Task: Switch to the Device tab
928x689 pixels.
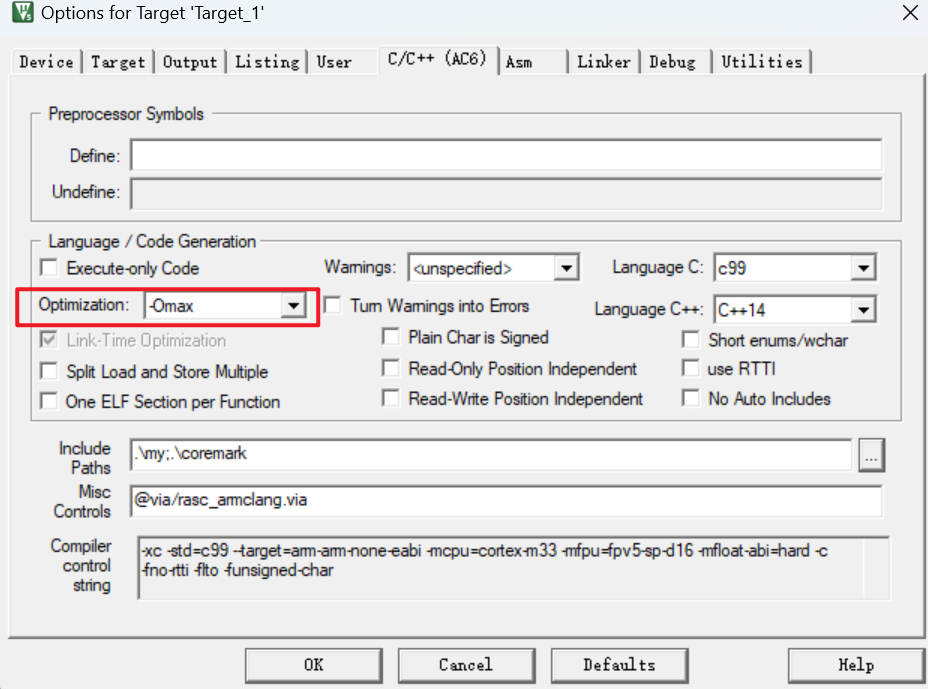Action: point(46,62)
